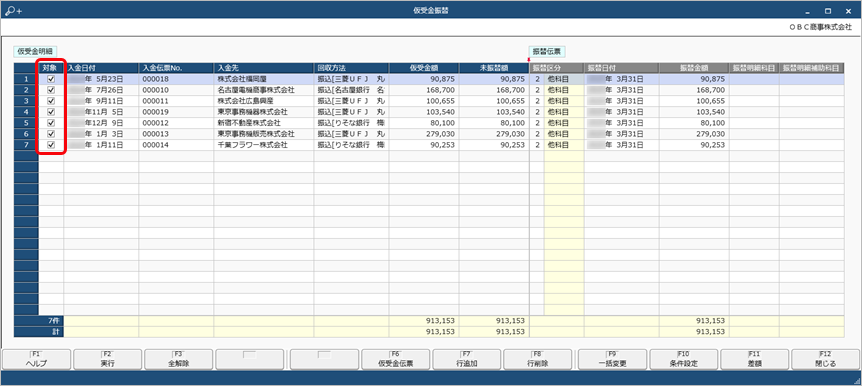Viewport: 862px width, 386px height.
Task: Open F9 一括変更 bulk change
Action: point(612,360)
